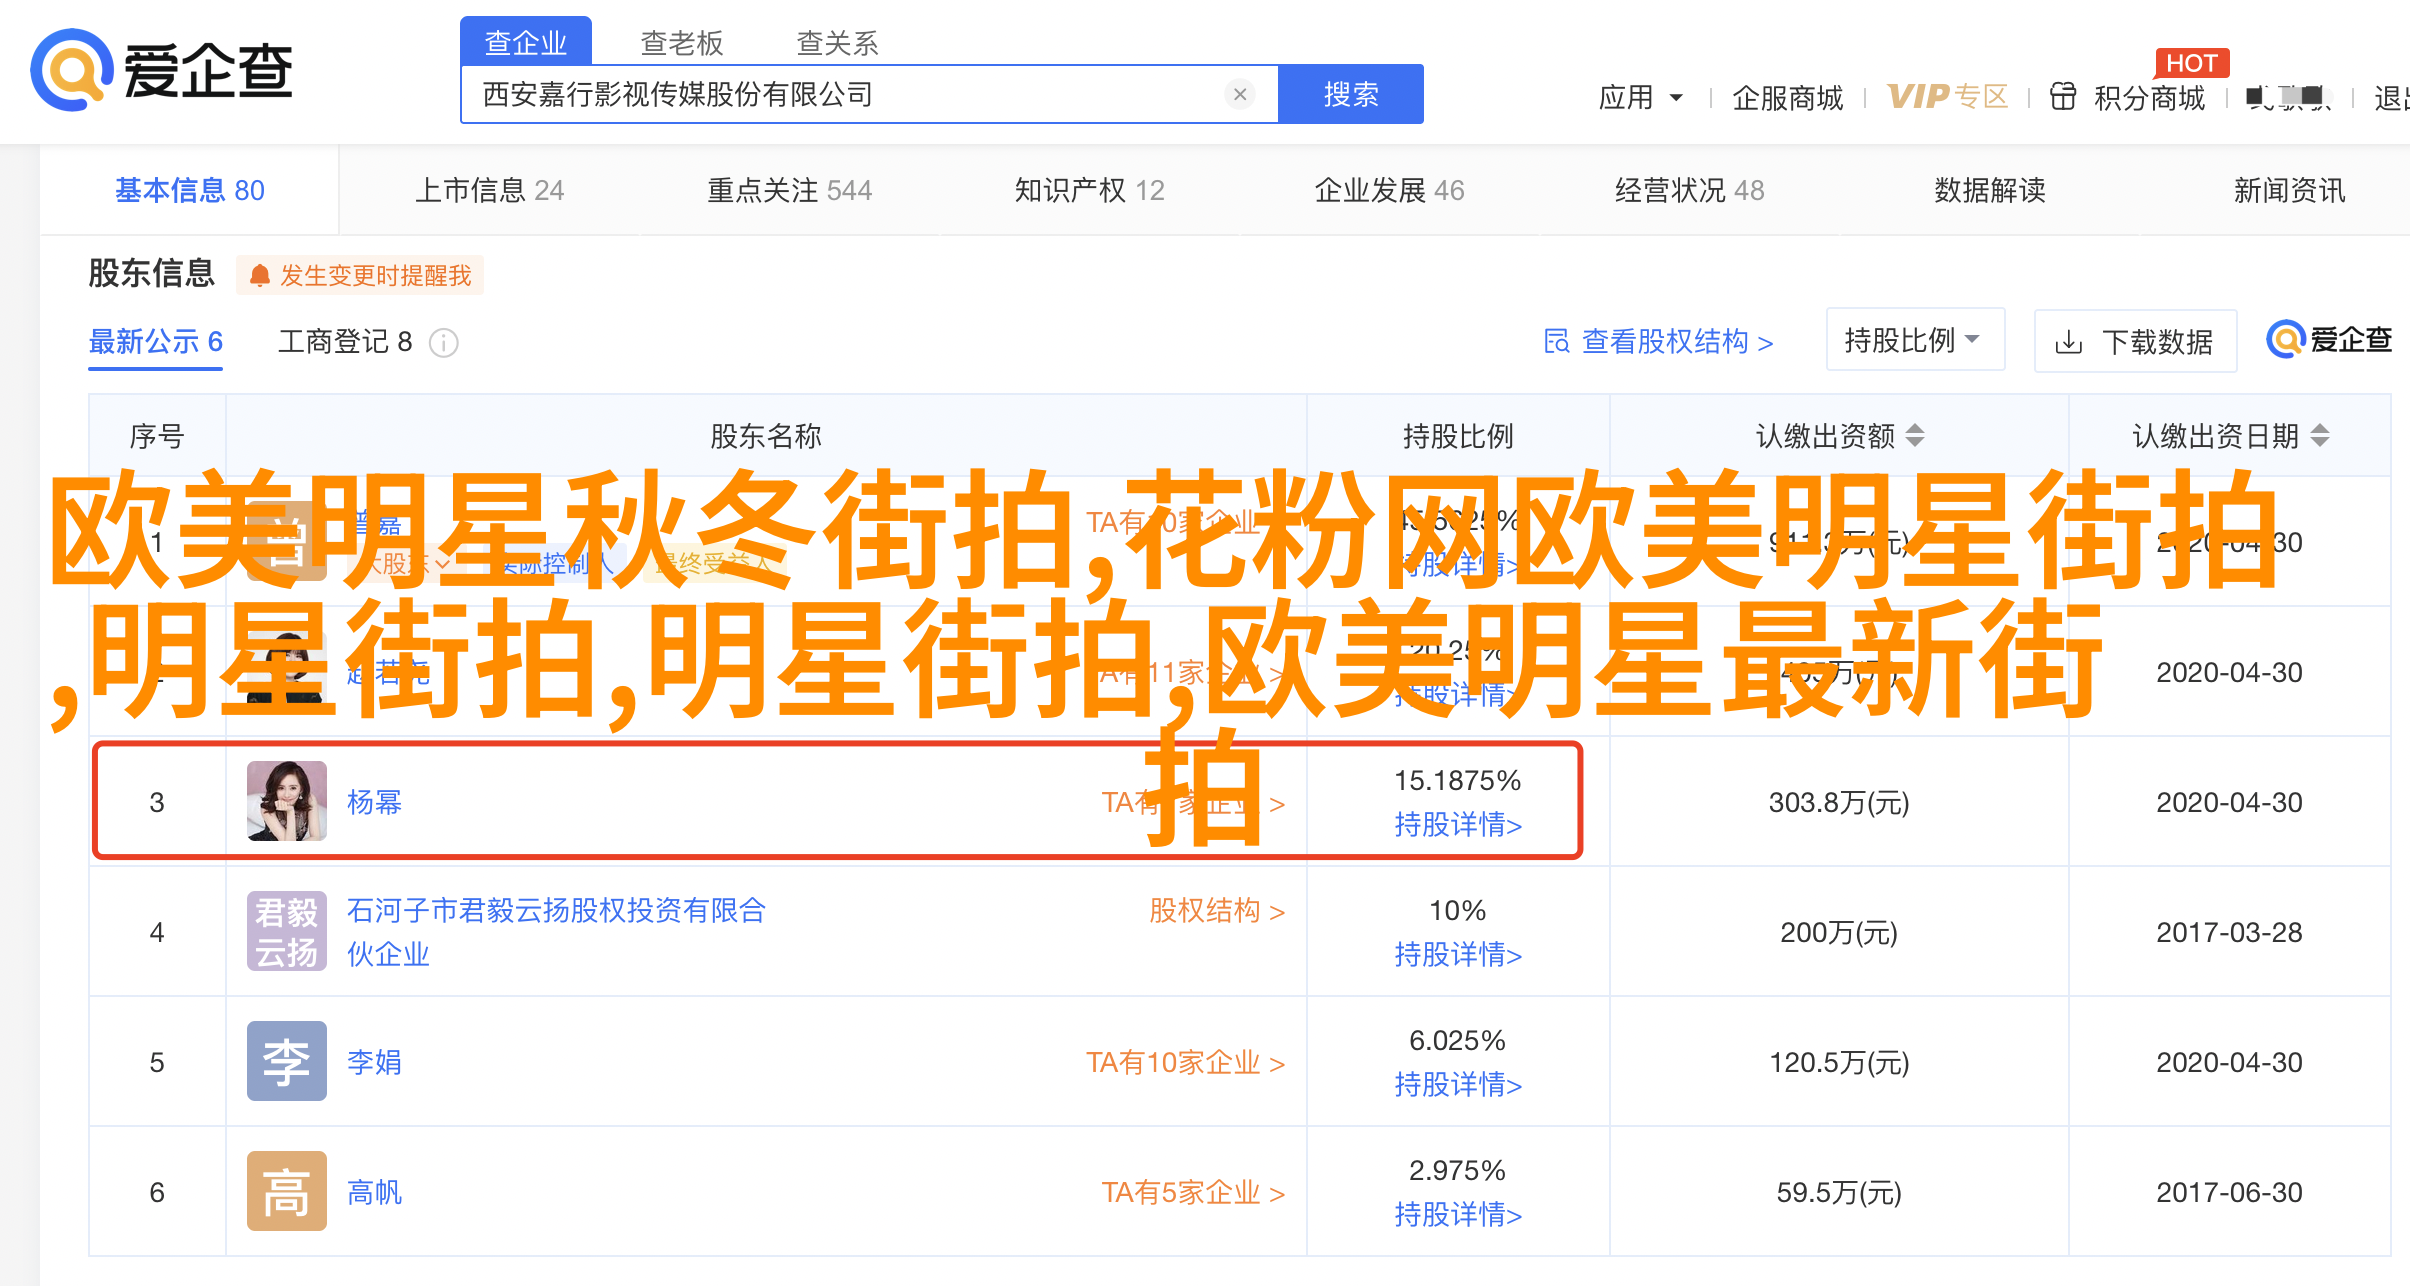2410x1286 pixels.
Task: Switch to the 查老板 search tab
Action: point(682,42)
